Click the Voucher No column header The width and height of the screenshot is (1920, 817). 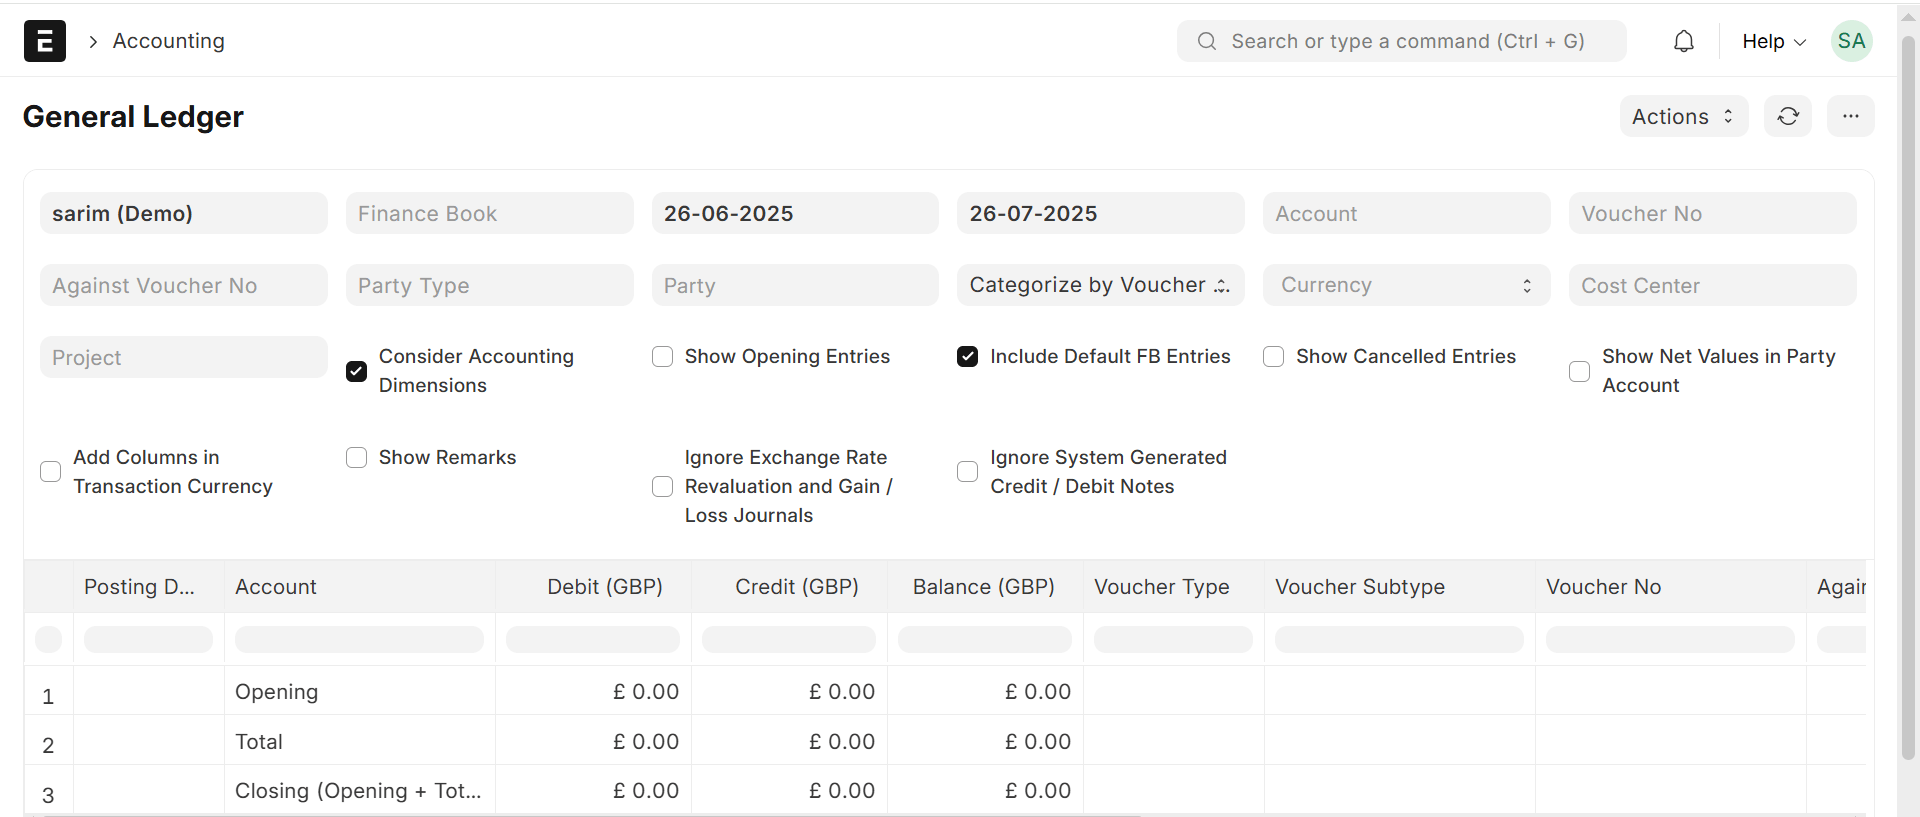pos(1671,587)
